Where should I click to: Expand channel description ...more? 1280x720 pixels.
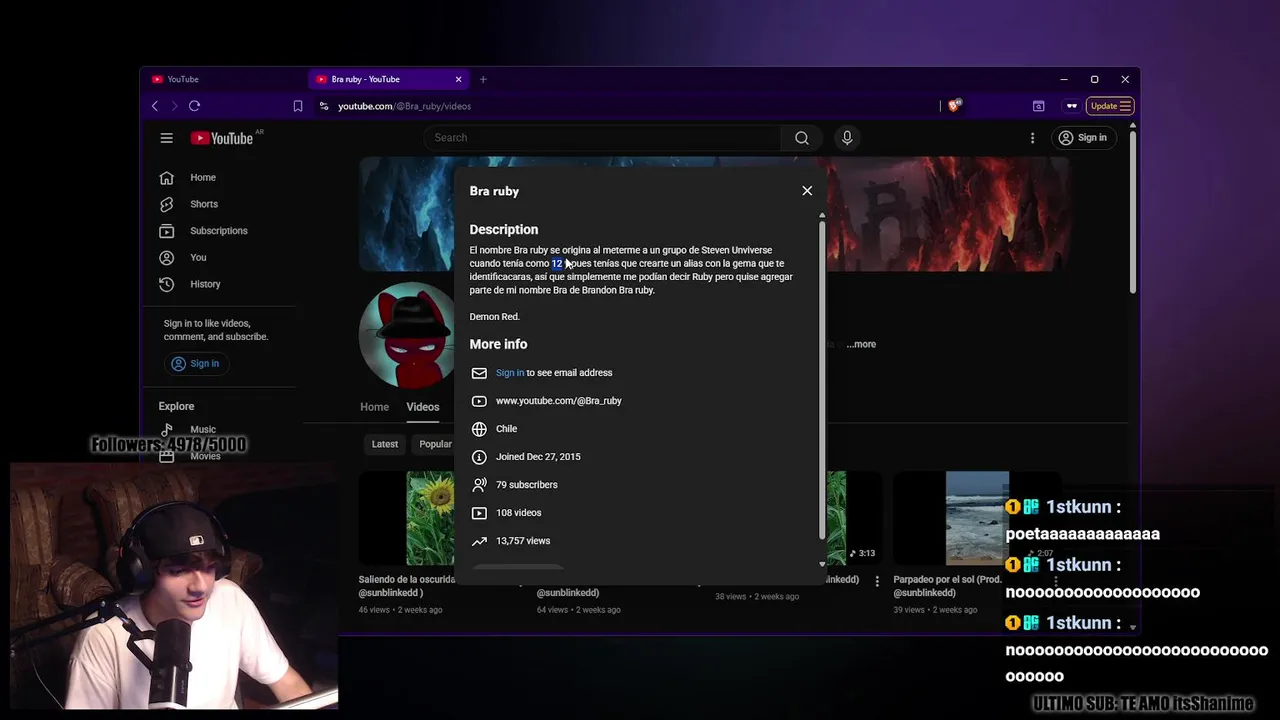pos(861,344)
